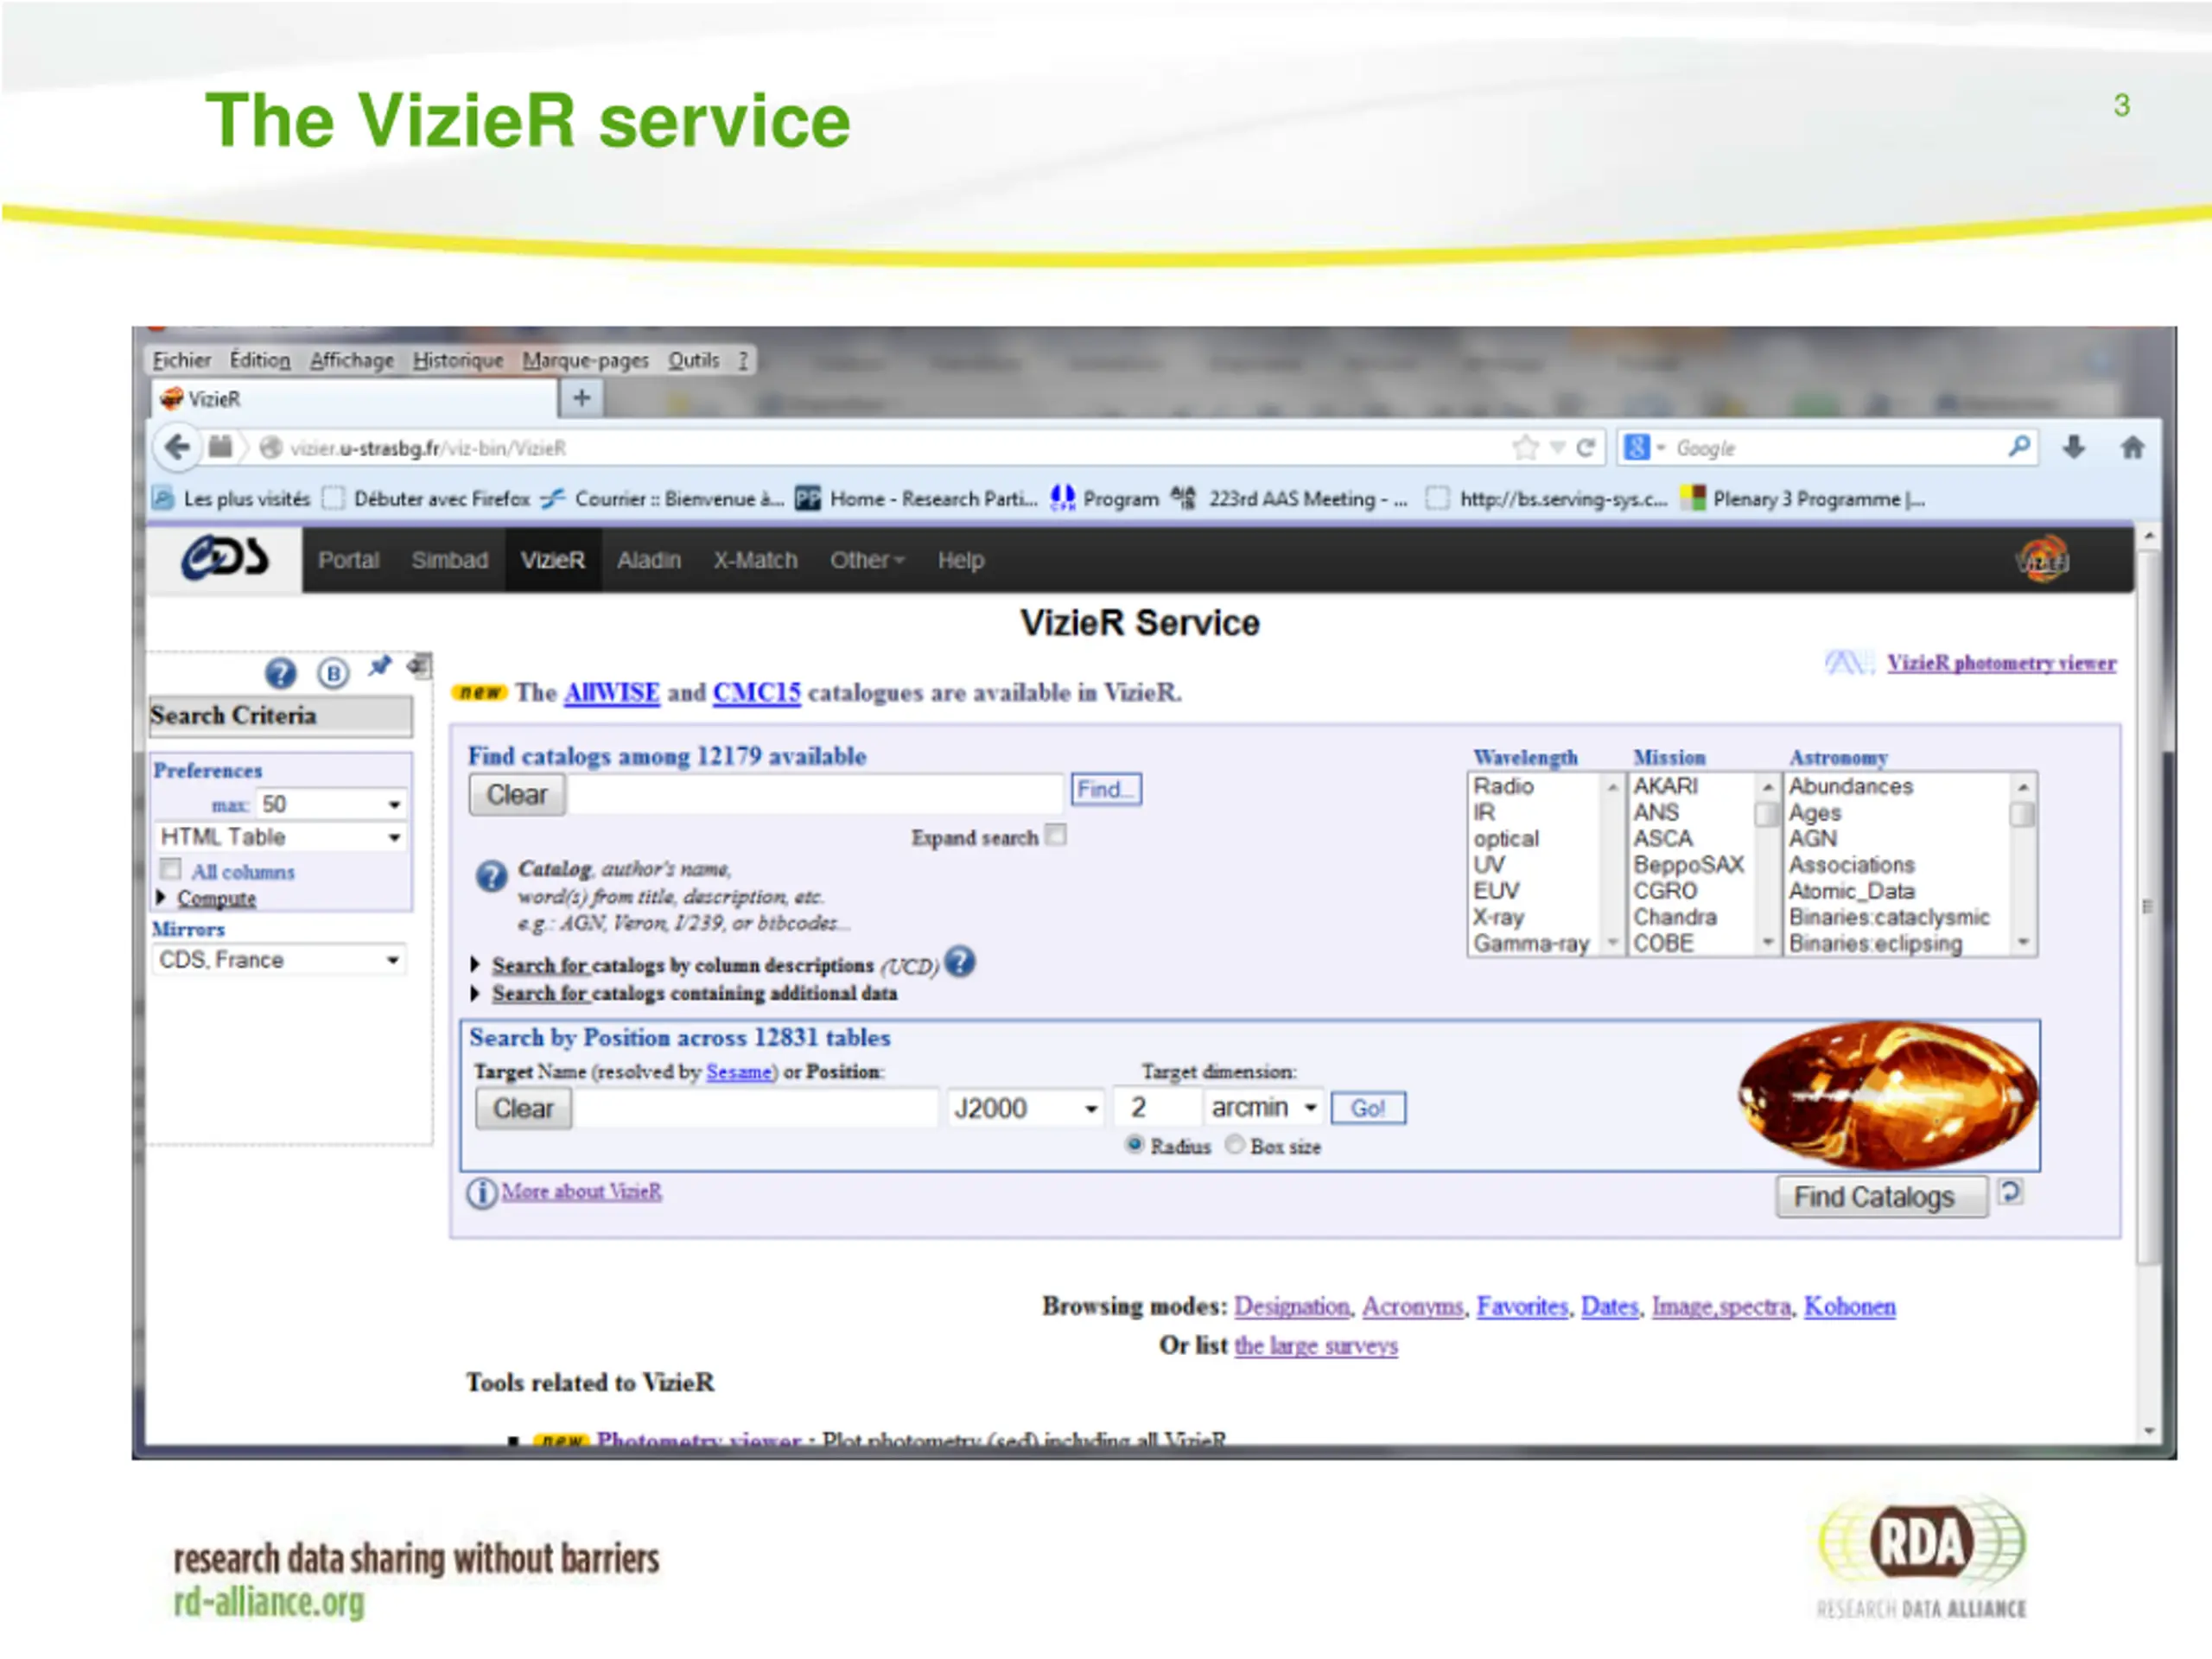Enable the All columns checkbox
Viewport: 2212px width, 1659px height.
(170, 868)
